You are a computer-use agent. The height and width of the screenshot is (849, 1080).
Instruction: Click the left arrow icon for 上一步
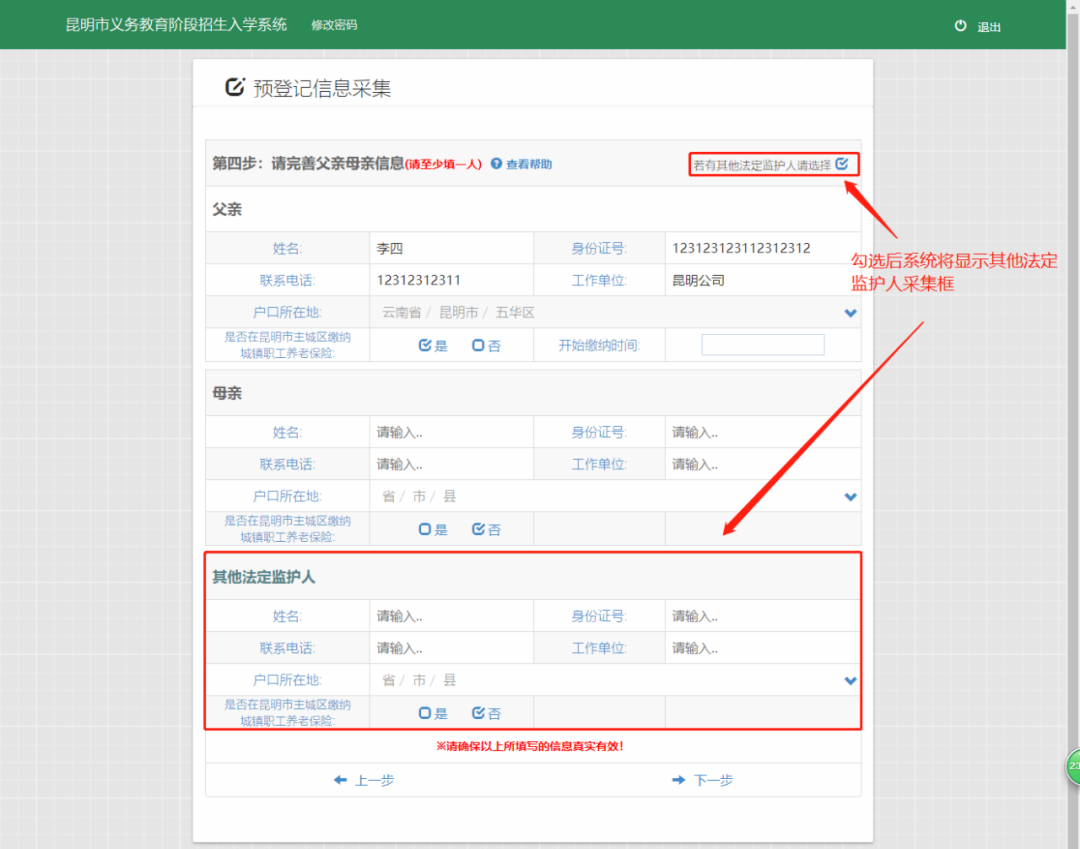click(x=341, y=780)
